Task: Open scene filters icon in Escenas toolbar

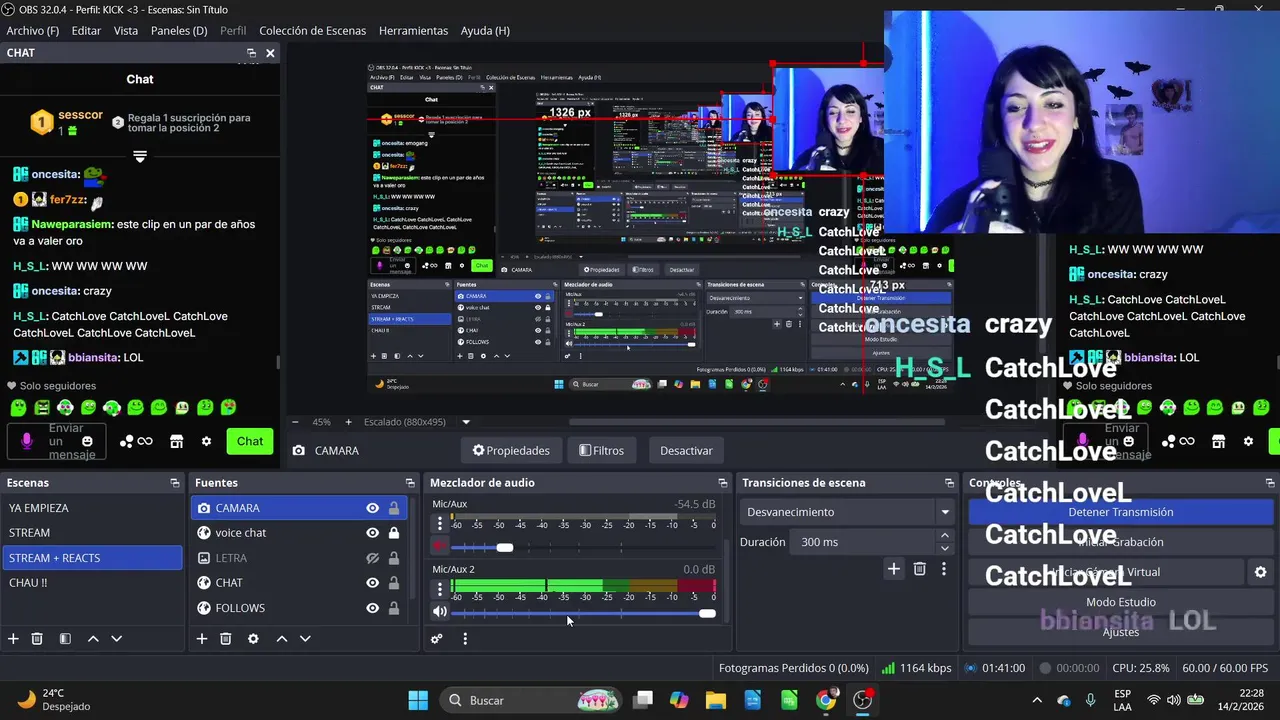Action: (65, 638)
